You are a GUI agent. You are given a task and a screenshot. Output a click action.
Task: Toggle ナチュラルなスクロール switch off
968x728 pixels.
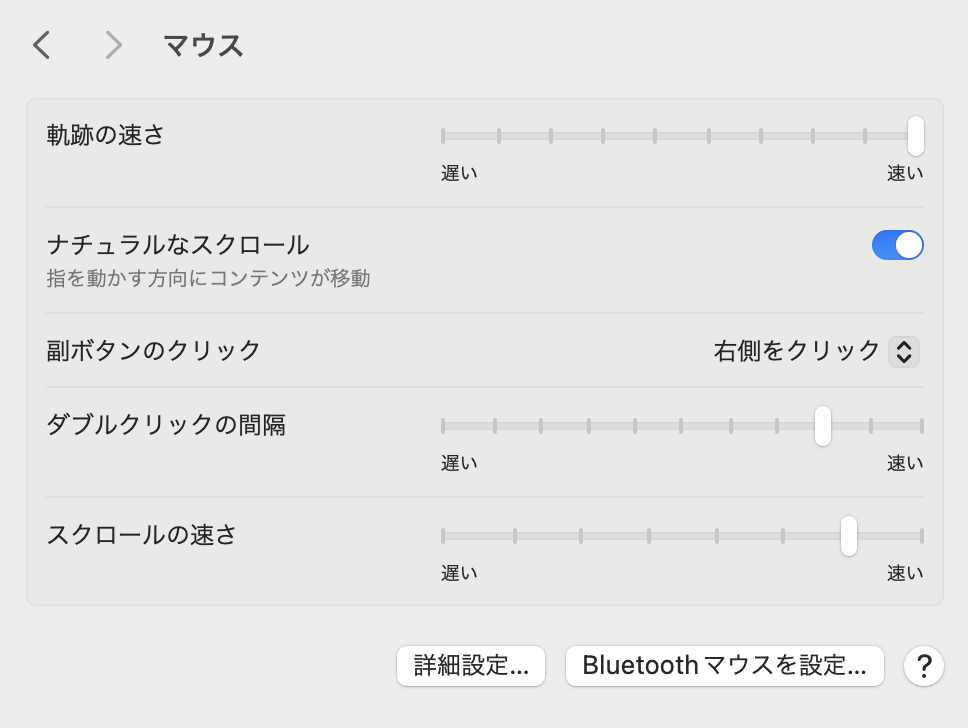(897, 245)
